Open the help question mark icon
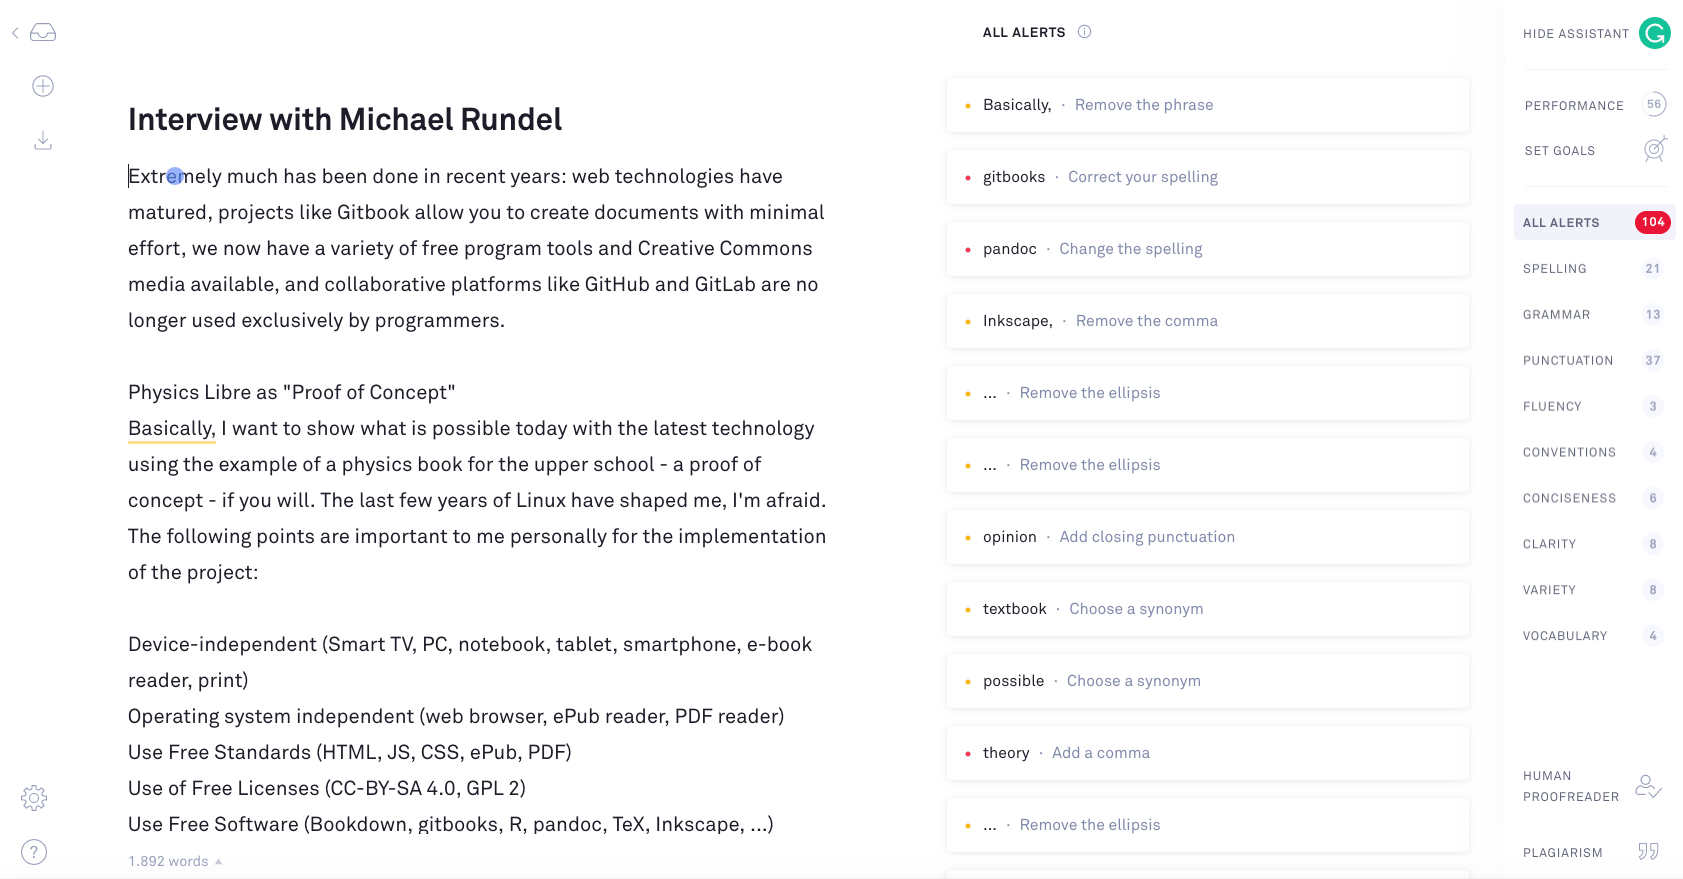The height and width of the screenshot is (879, 1683). pyautogui.click(x=34, y=852)
